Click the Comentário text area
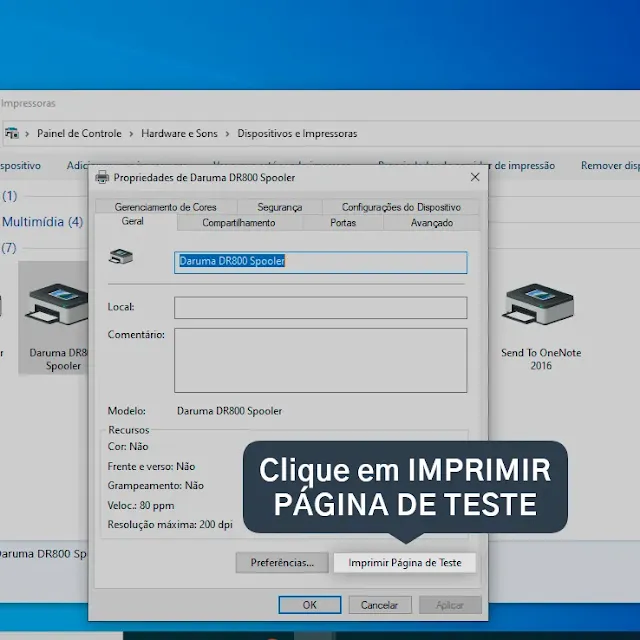 tap(320, 360)
